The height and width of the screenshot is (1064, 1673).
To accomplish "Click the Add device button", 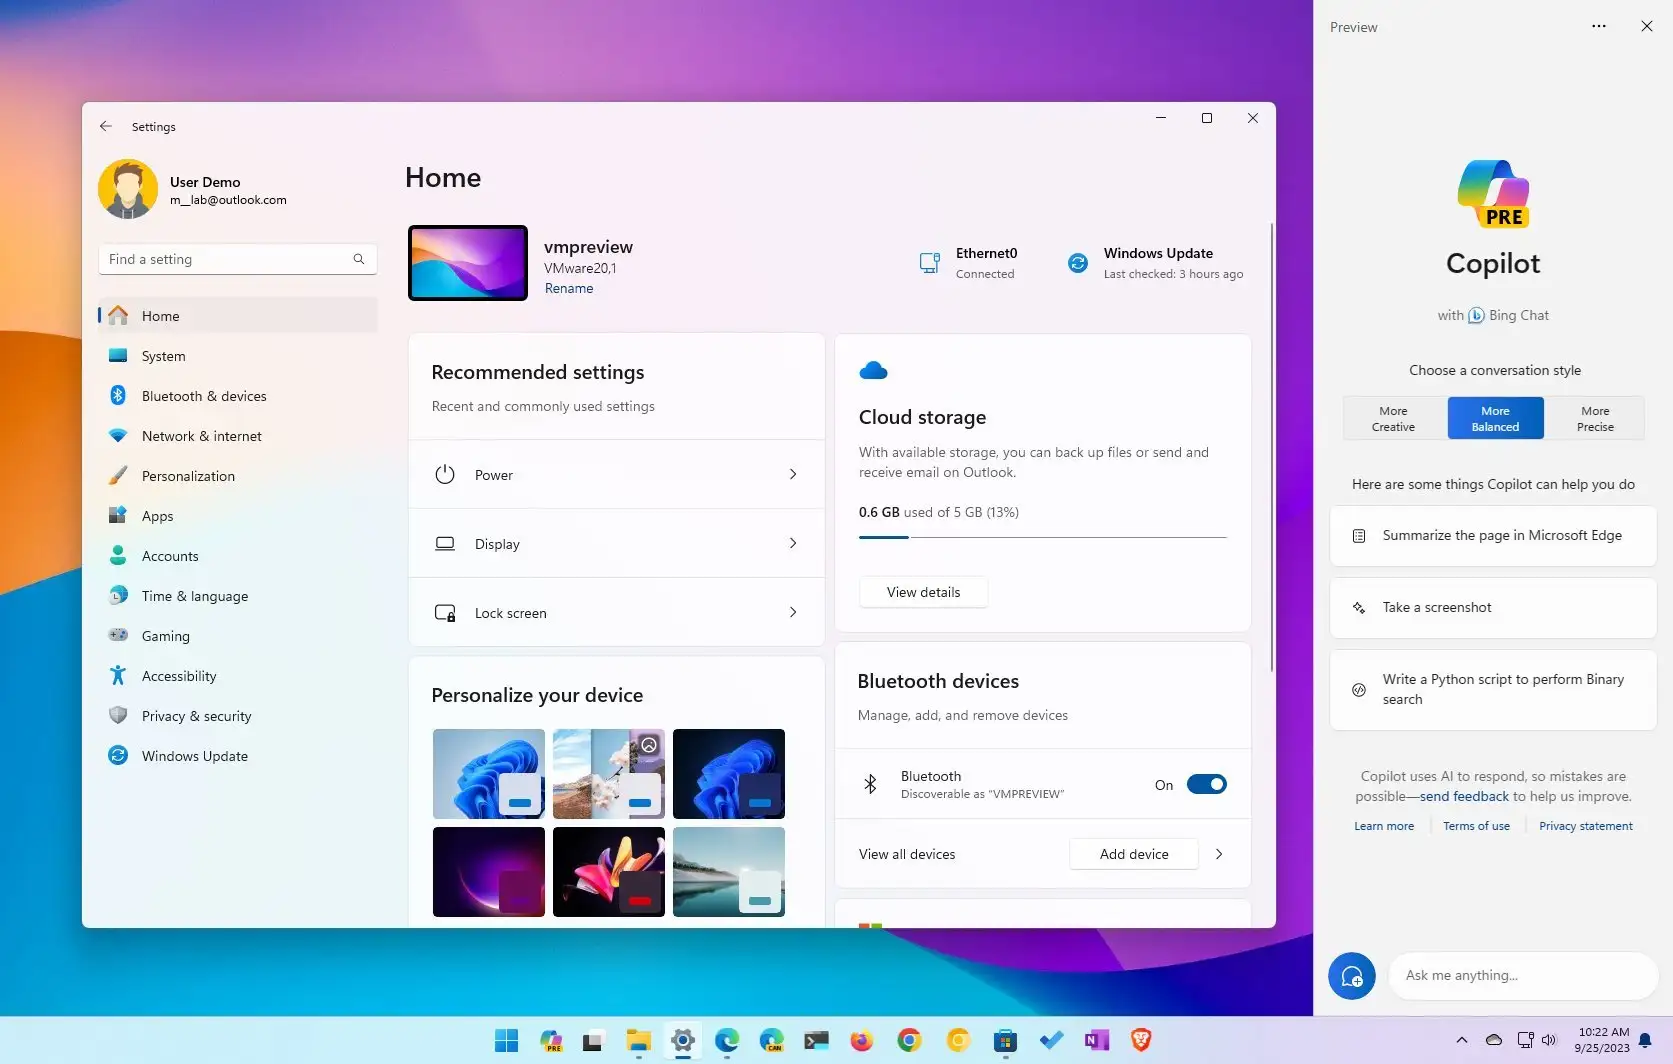I will [1134, 854].
